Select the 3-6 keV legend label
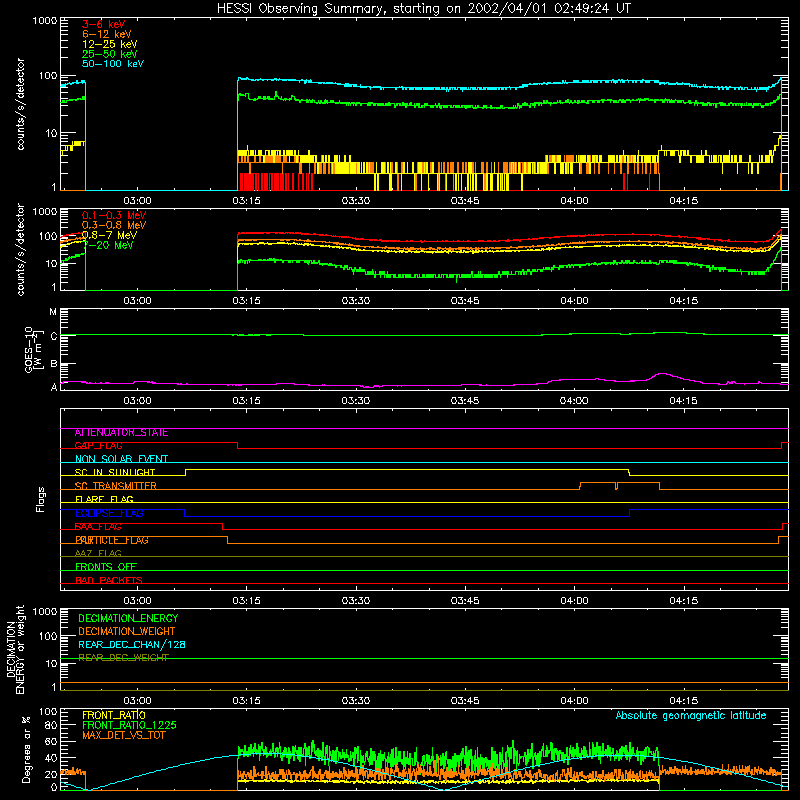800x800 pixels. 104,24
